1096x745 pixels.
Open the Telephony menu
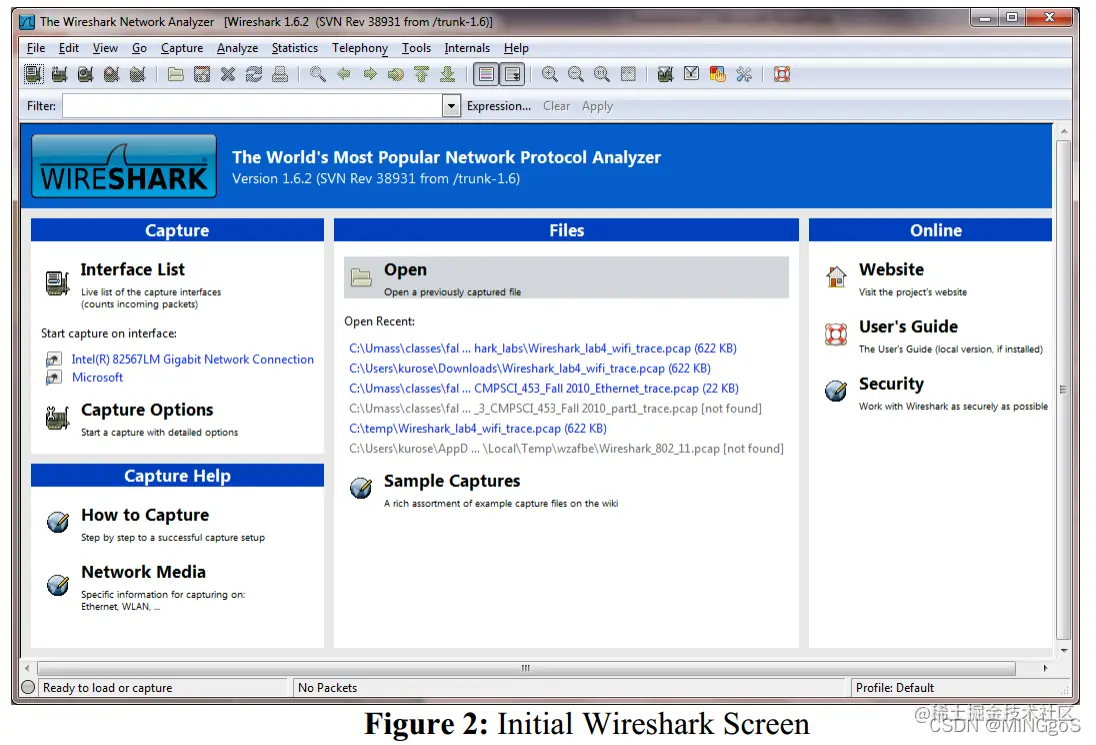click(x=359, y=48)
